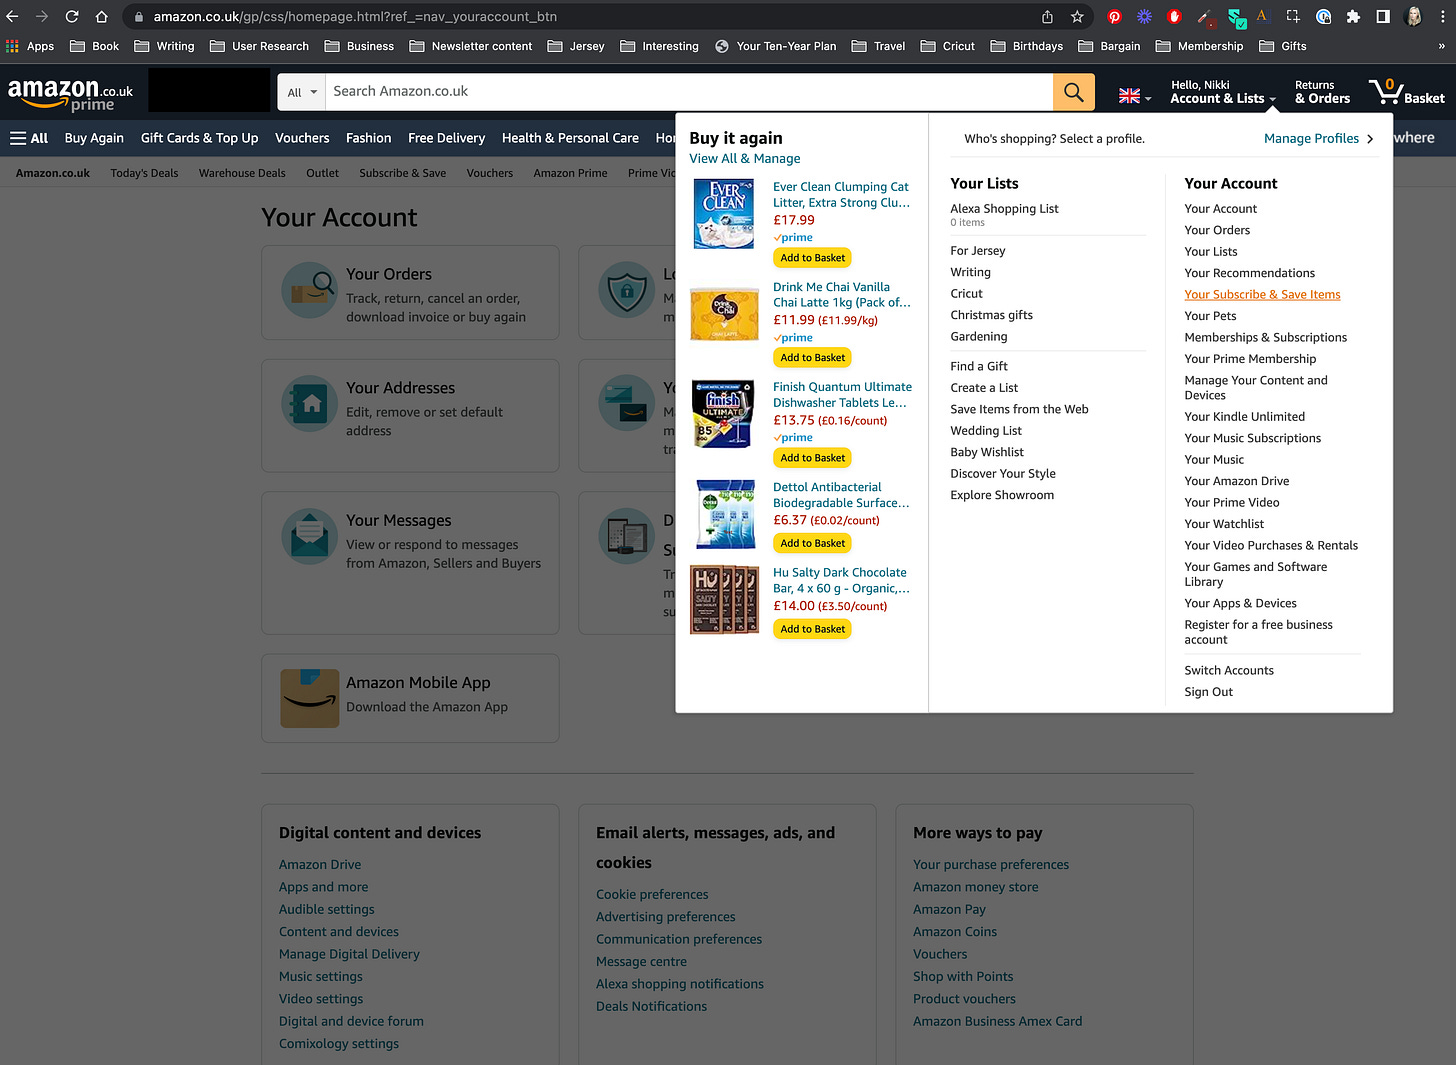Click the orange search magnifier button
This screenshot has height=1065, width=1456.
1073,92
